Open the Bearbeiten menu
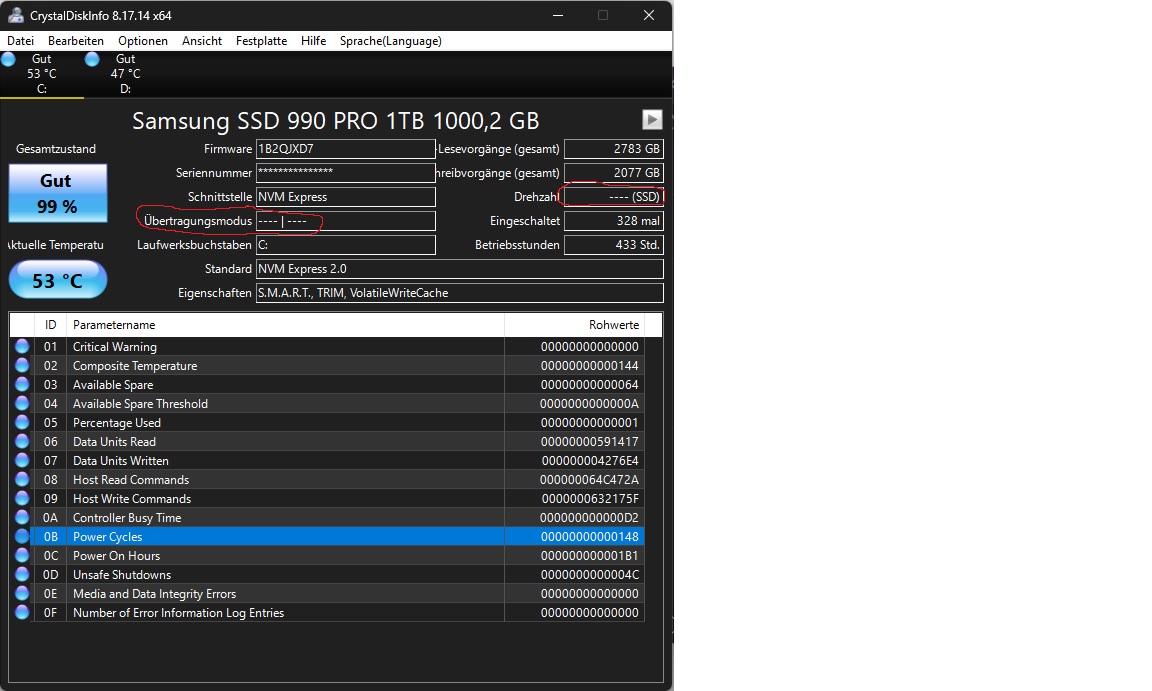Screen dimensions: 1152x691 [x=76, y=41]
